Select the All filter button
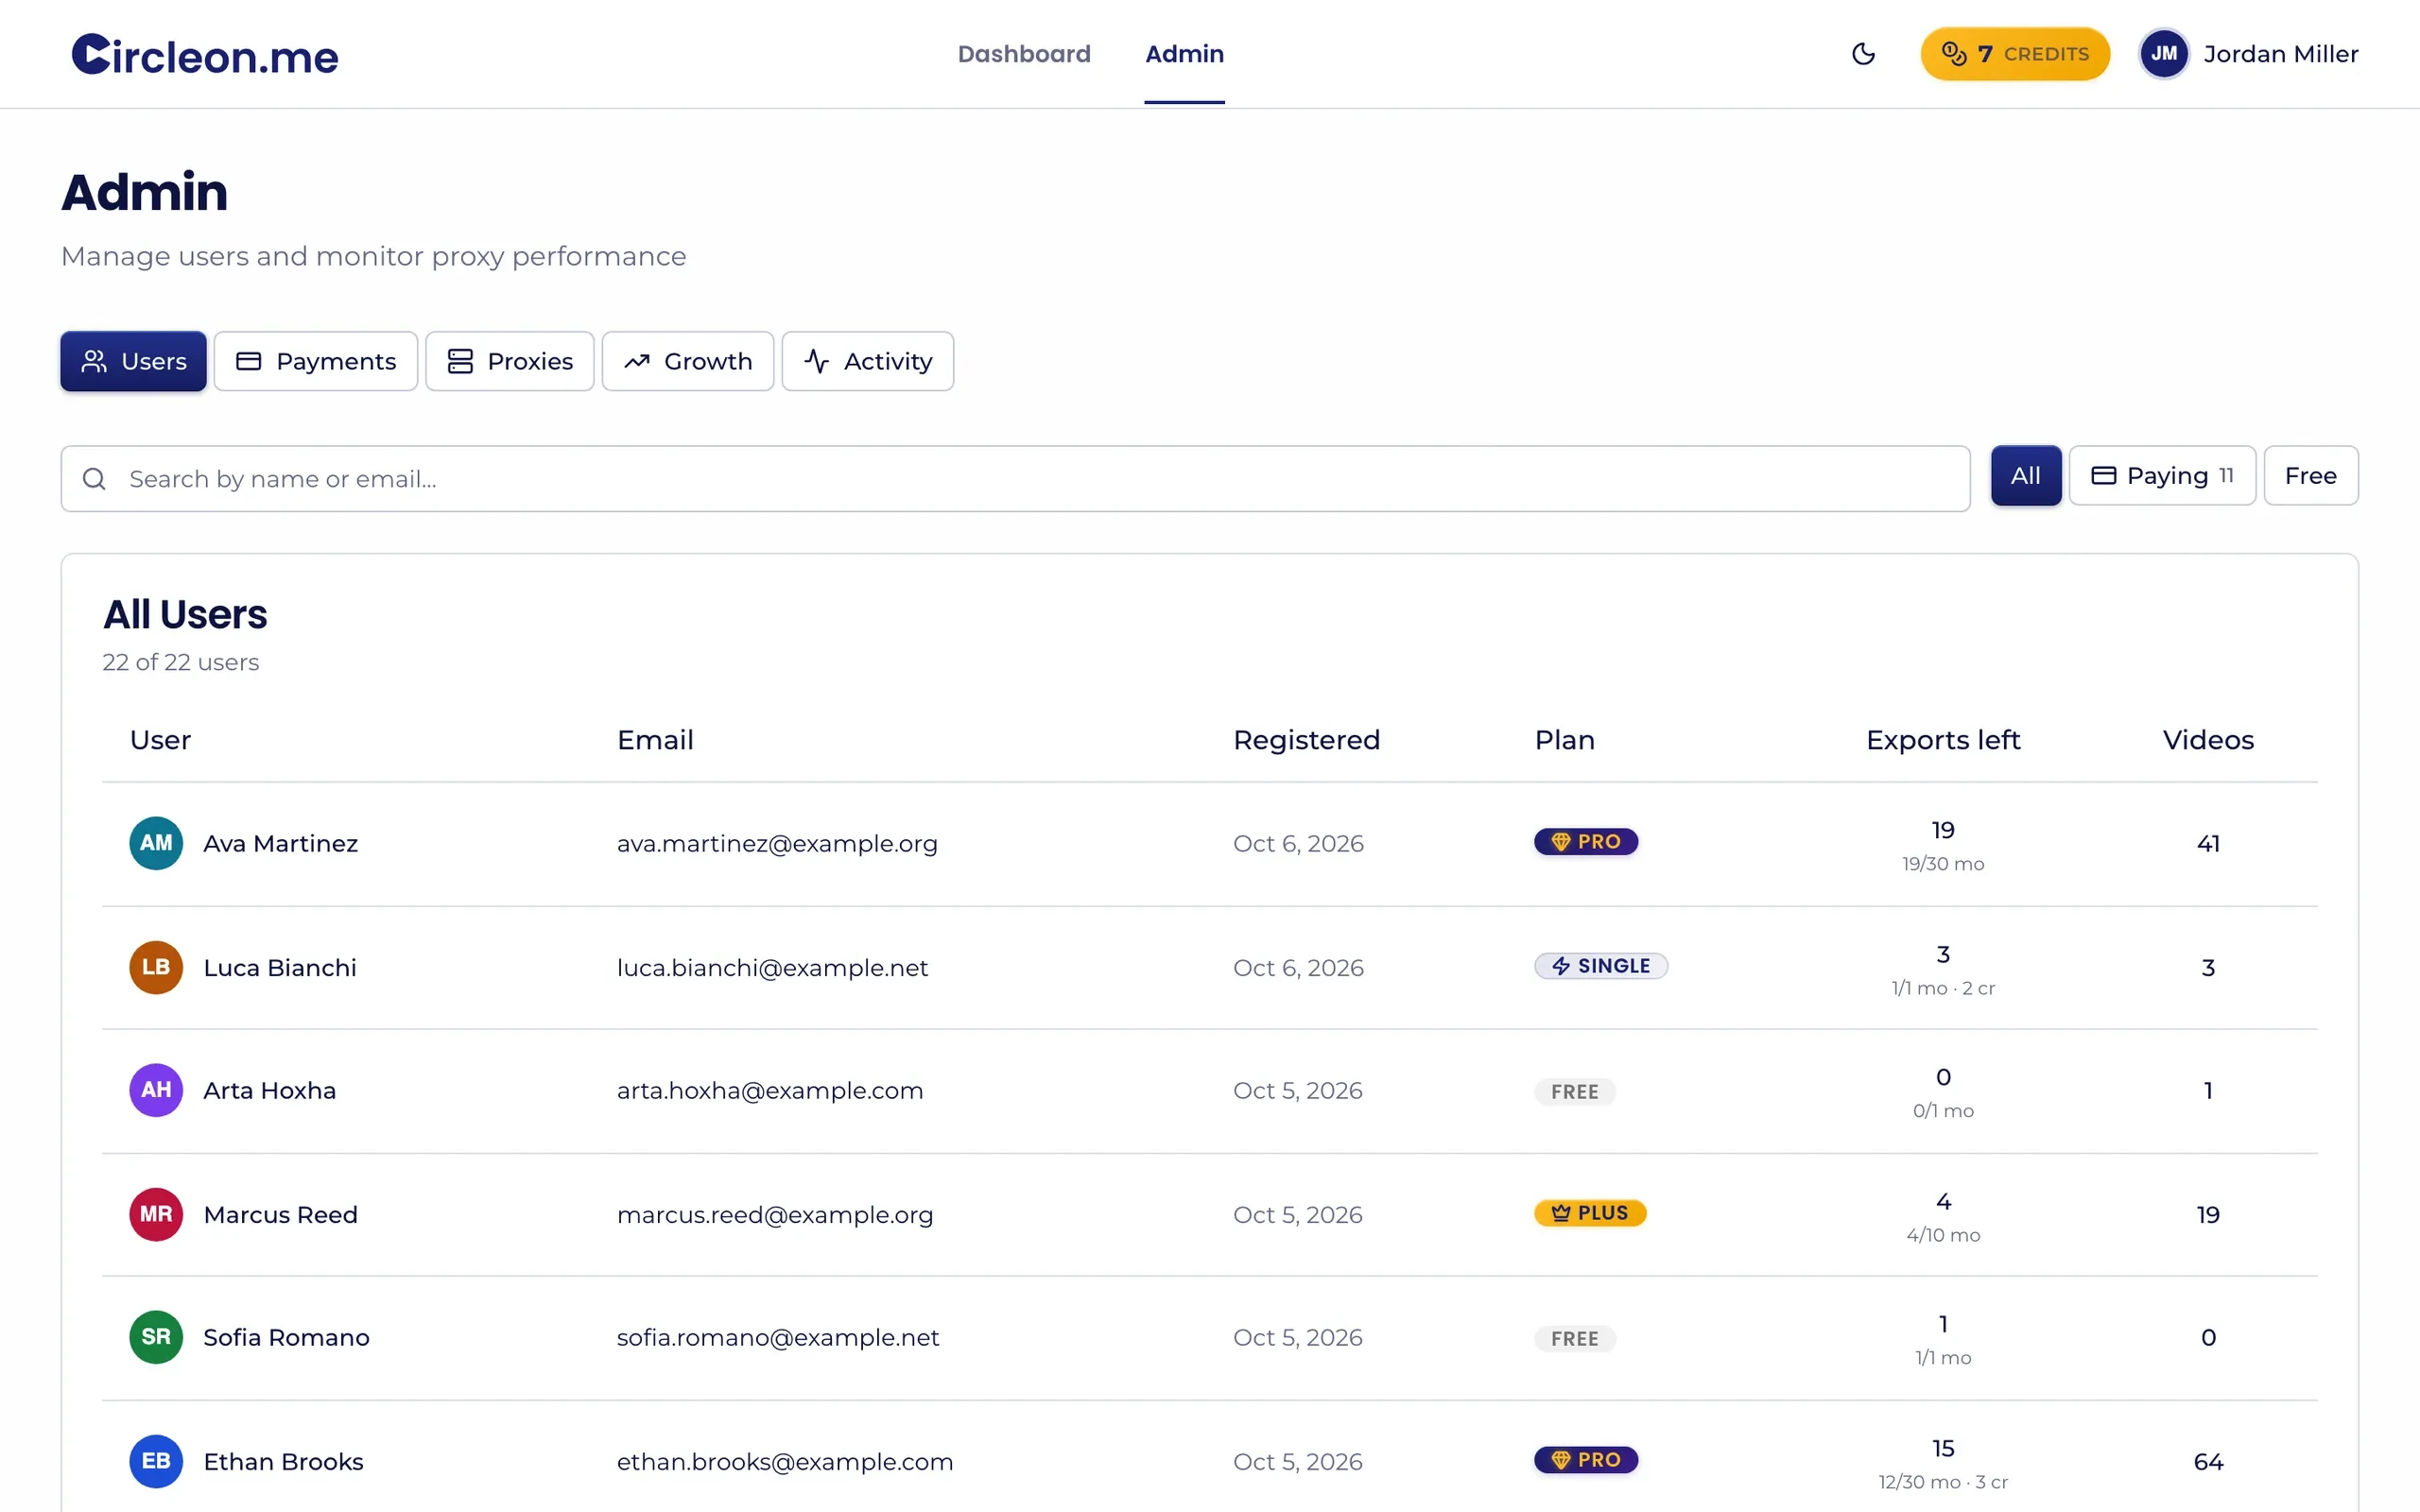 point(2026,476)
